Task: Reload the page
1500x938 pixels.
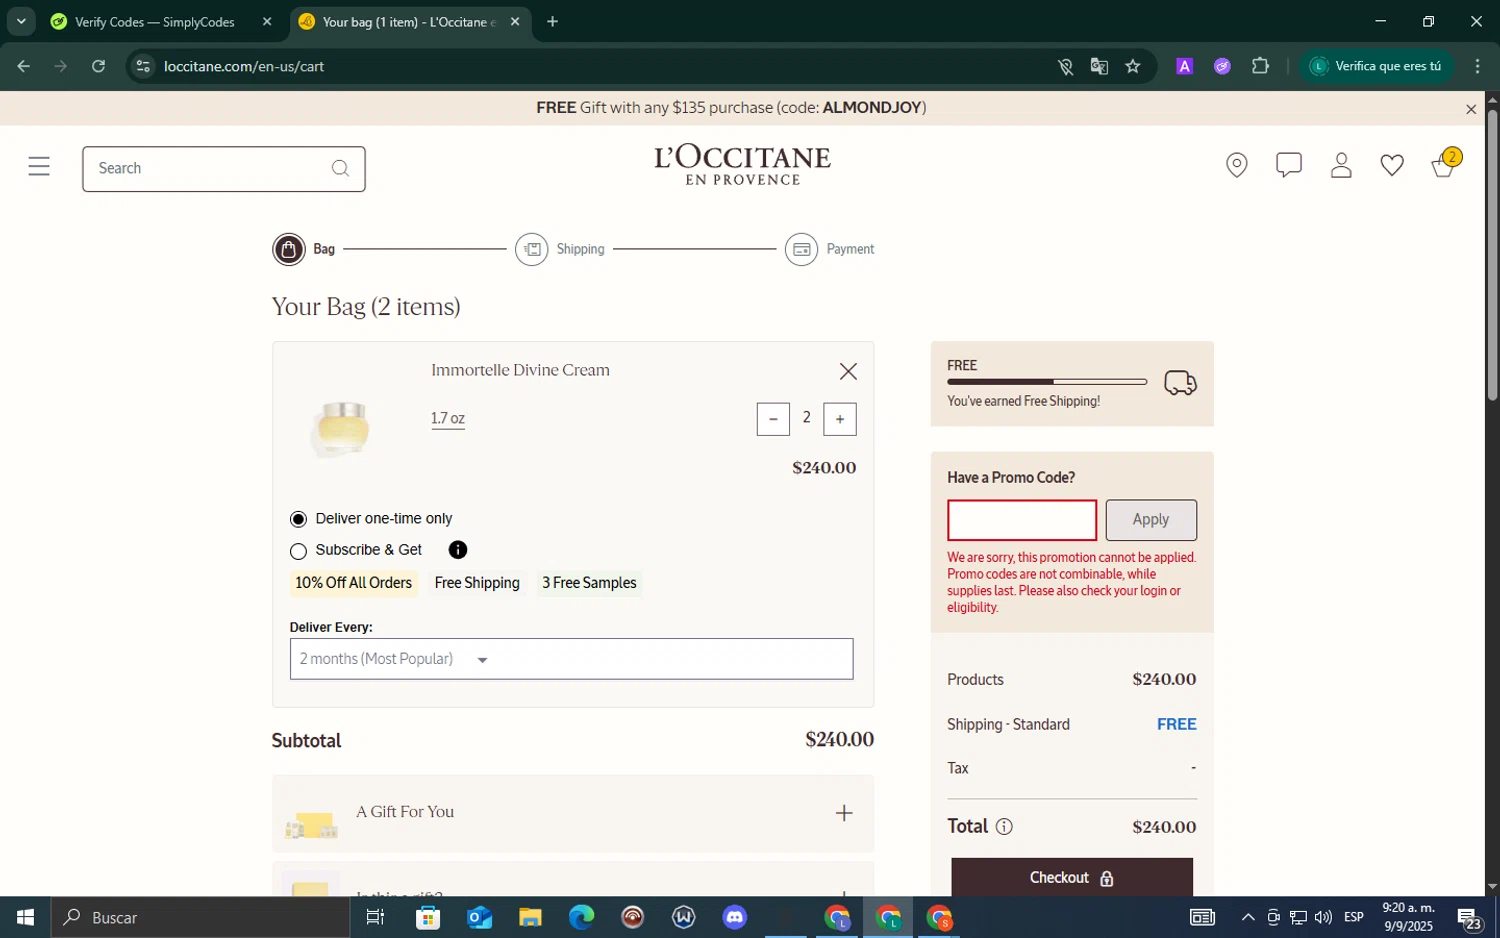Action: pos(98,66)
